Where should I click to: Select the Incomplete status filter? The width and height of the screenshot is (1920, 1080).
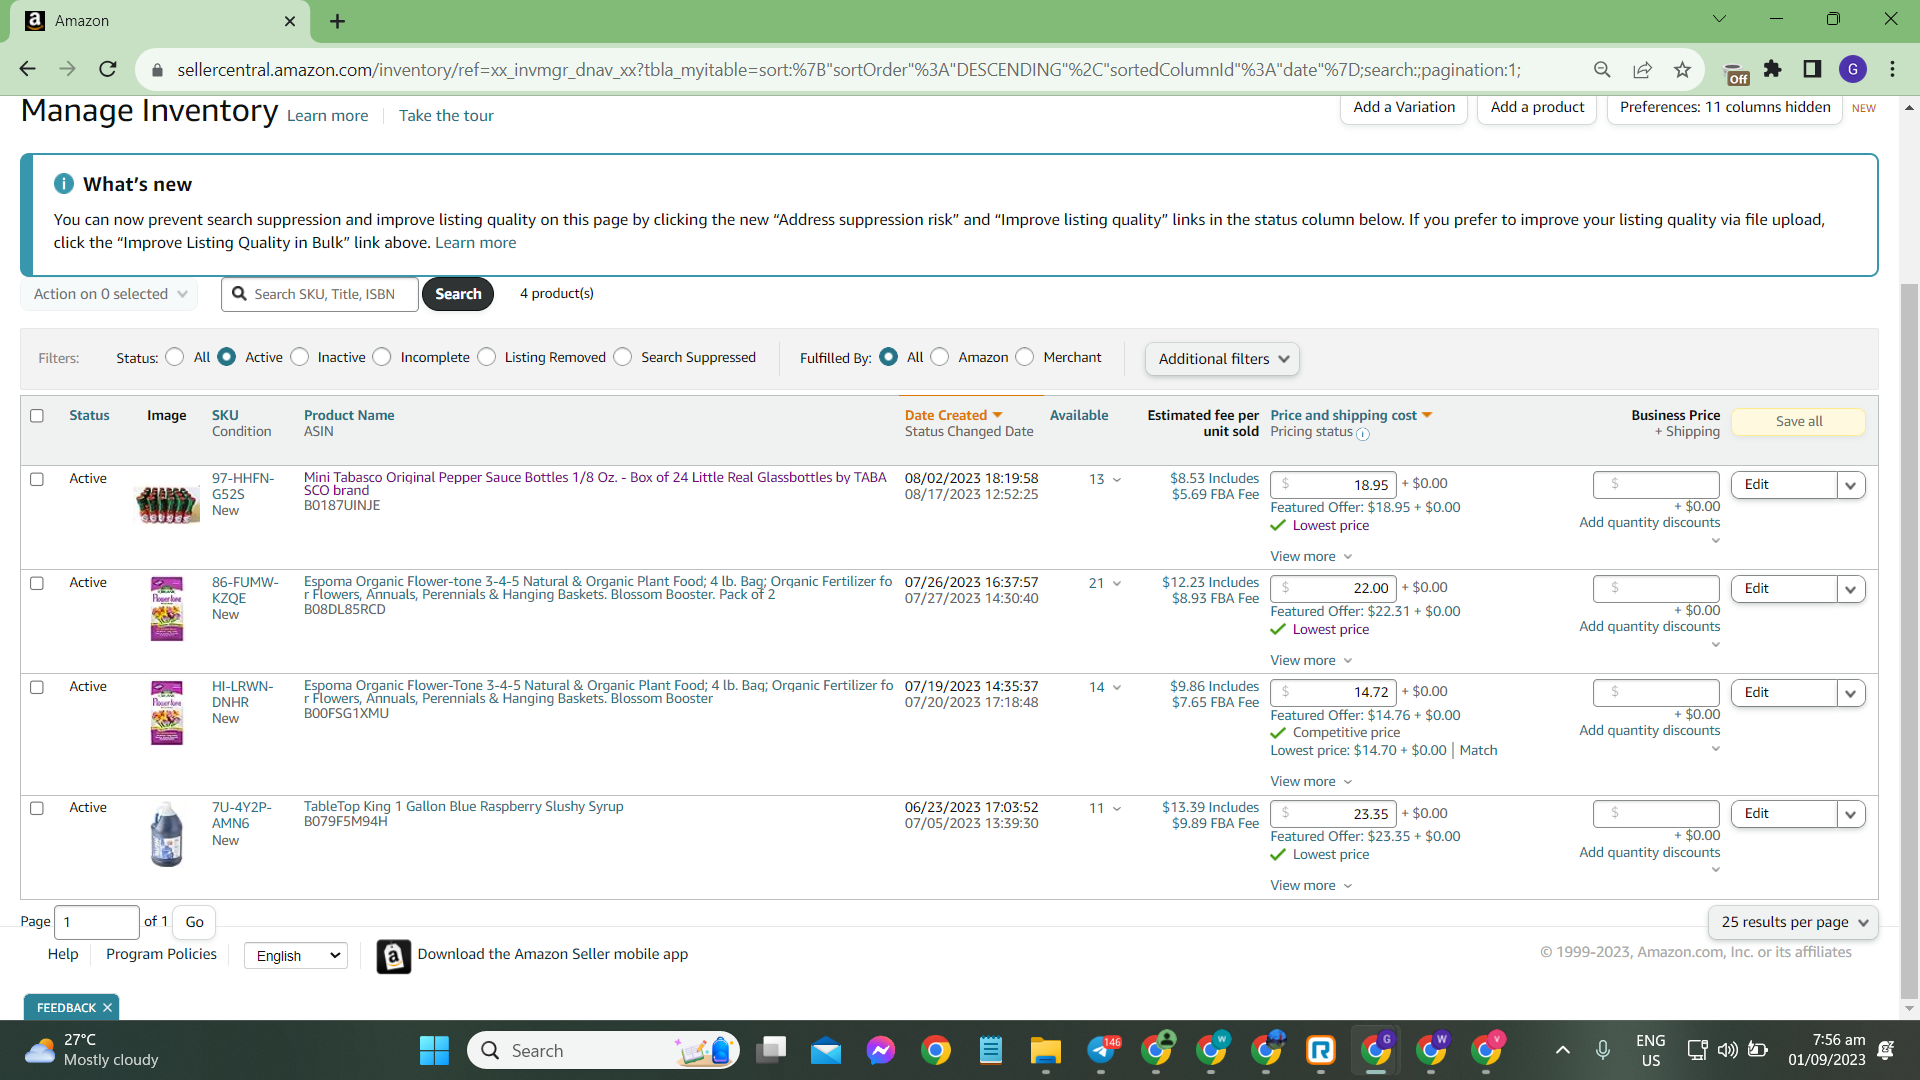click(x=382, y=357)
